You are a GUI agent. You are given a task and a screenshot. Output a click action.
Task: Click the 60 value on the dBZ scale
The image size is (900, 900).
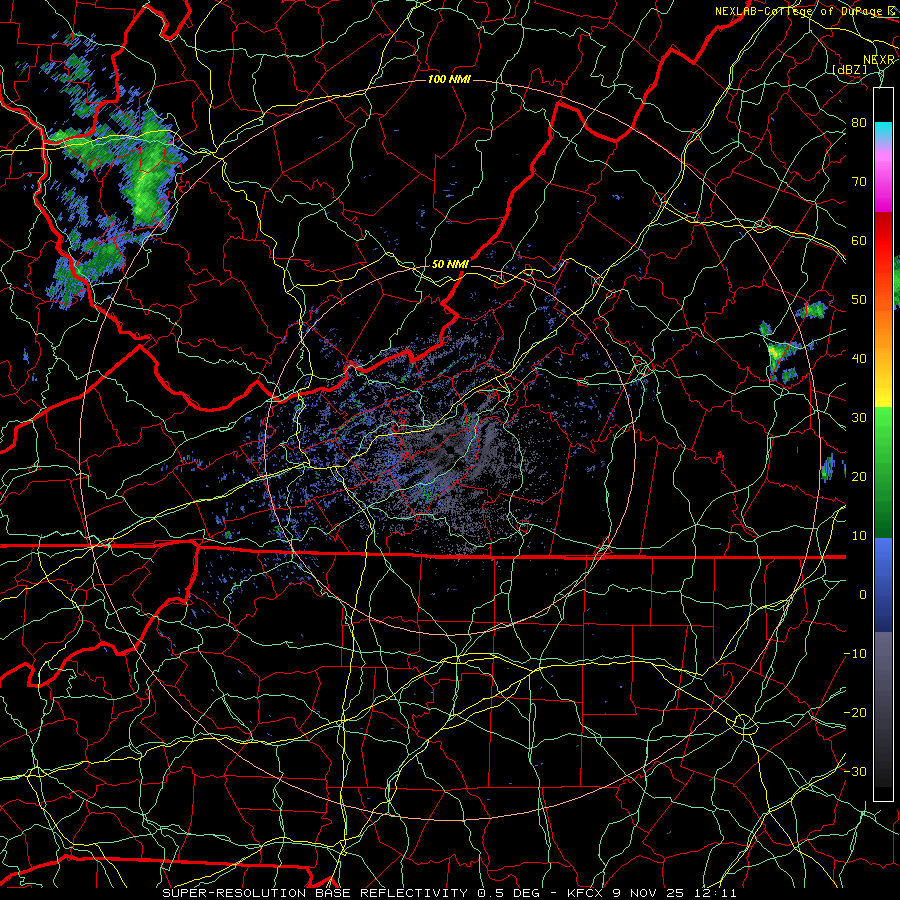point(859,240)
